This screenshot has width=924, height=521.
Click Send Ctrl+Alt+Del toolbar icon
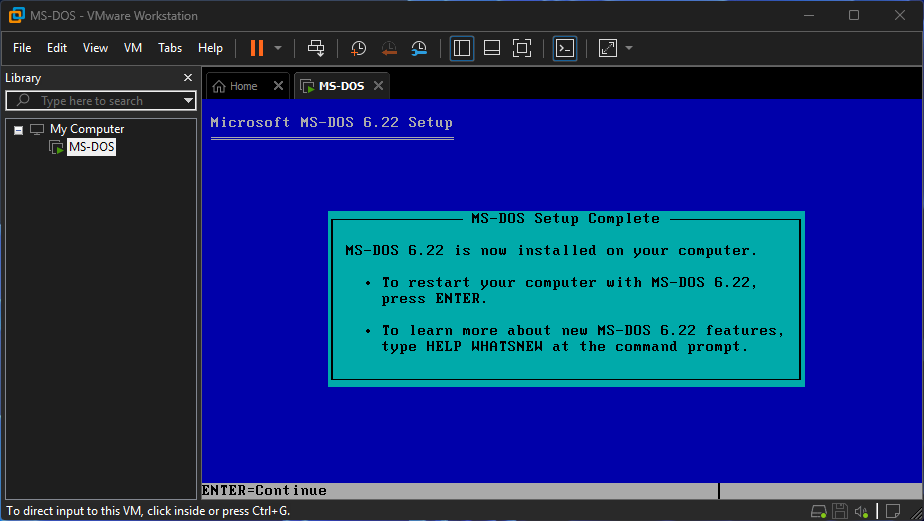tap(316, 48)
